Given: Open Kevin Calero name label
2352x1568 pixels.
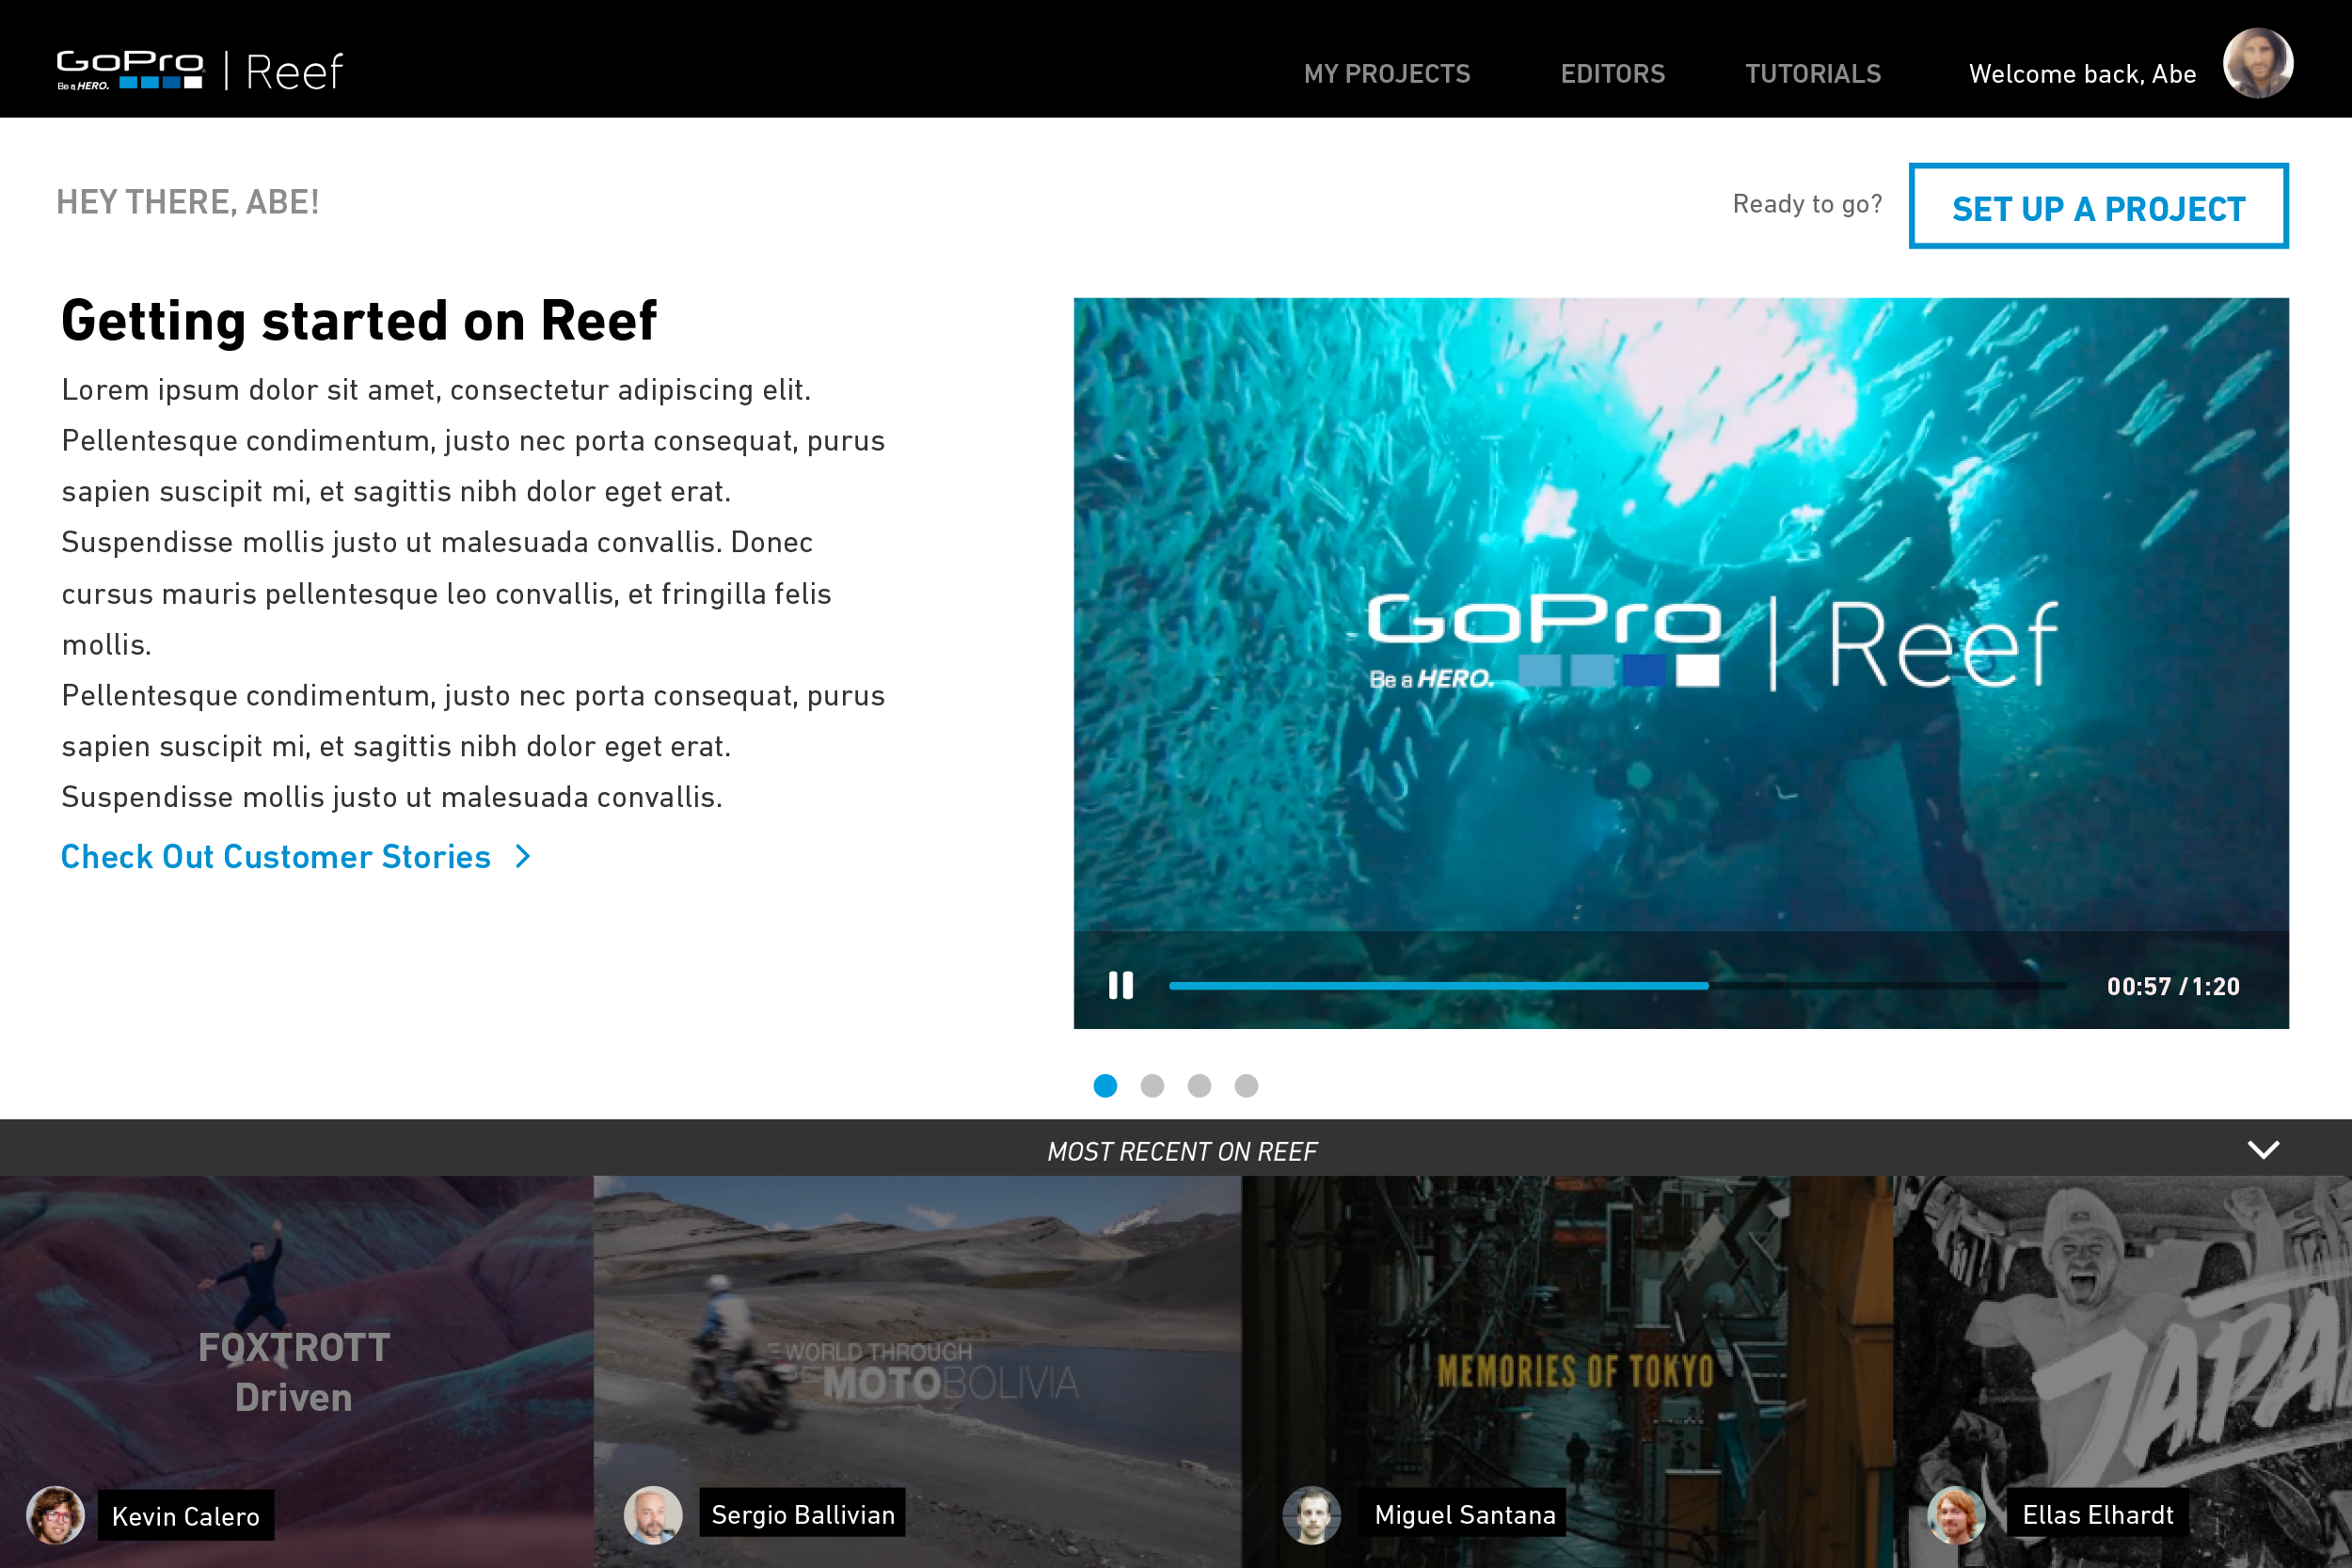Looking at the screenshot, I should tap(186, 1516).
